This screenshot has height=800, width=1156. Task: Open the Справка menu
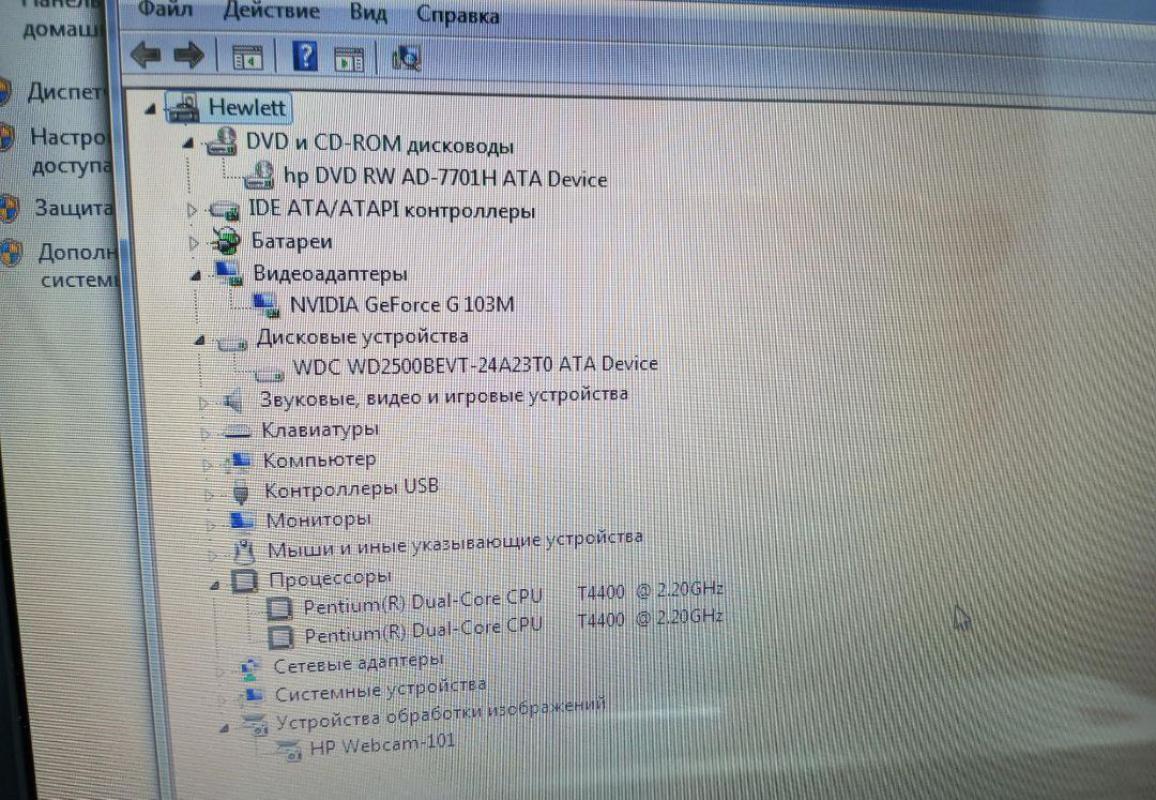458,15
